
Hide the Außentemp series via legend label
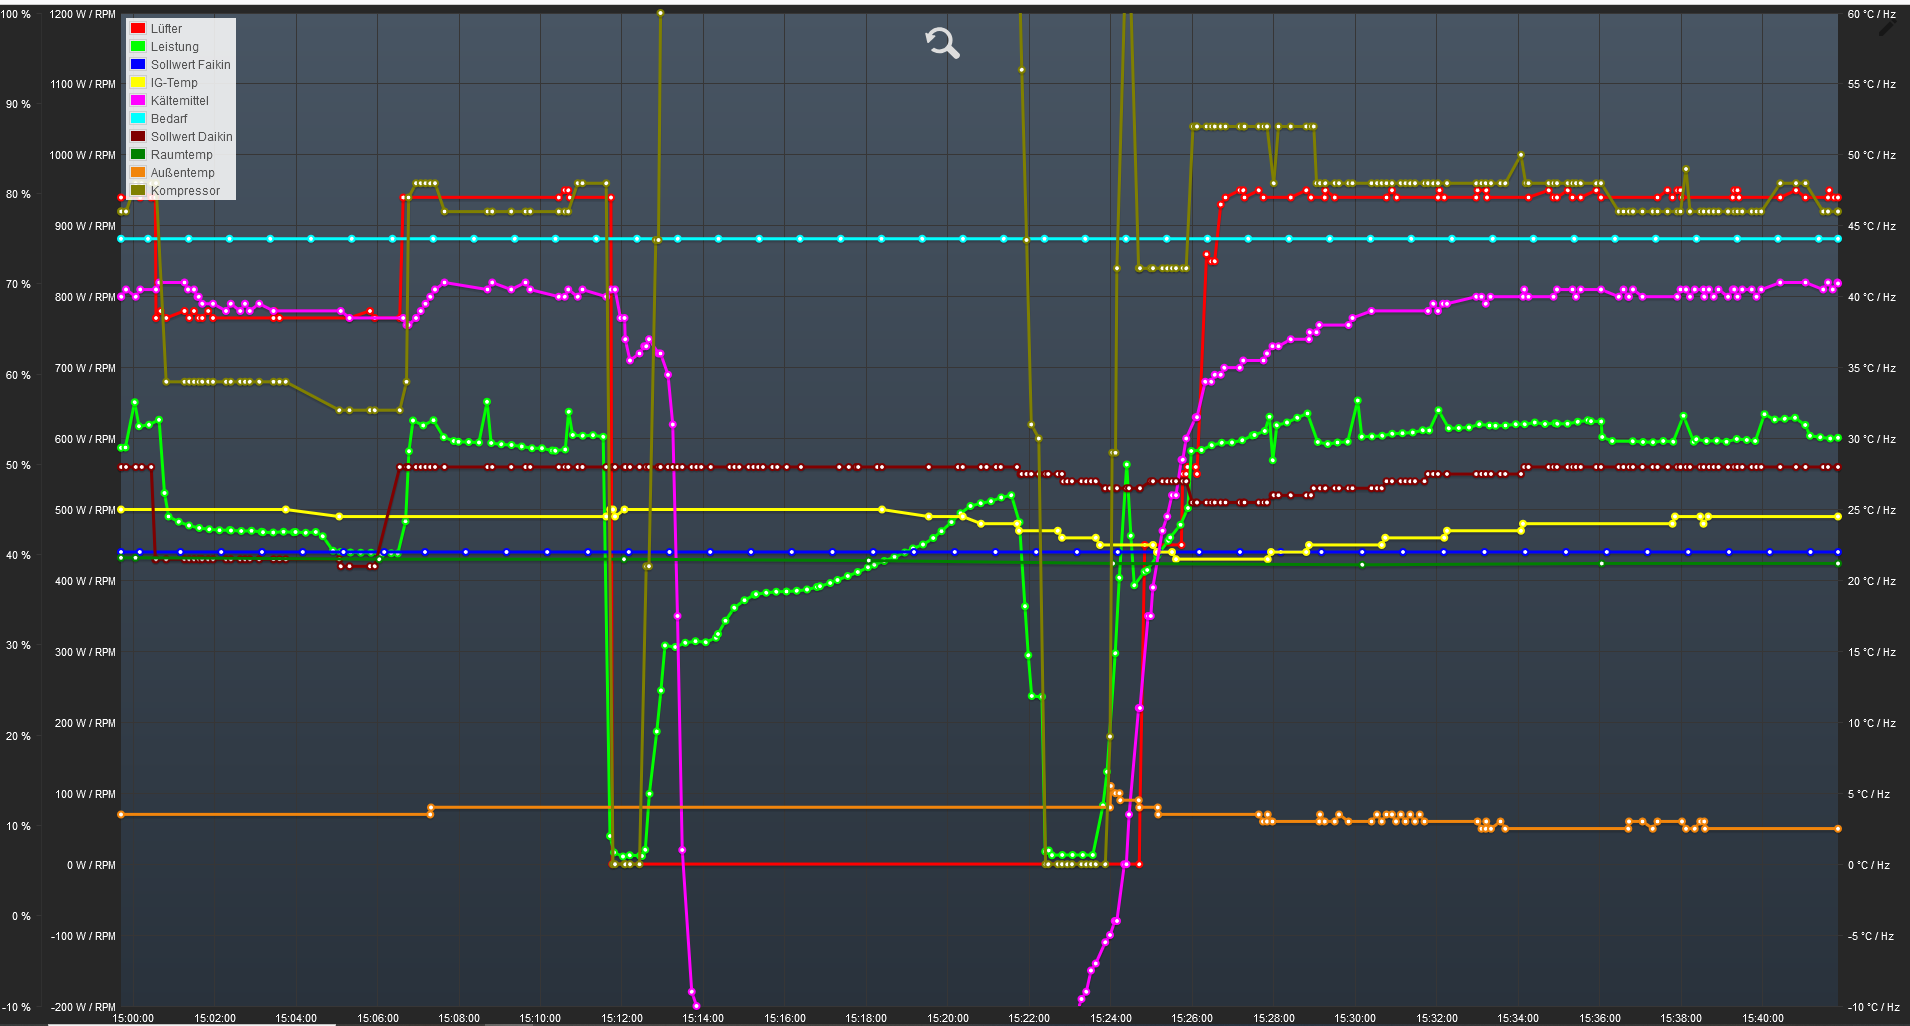click(x=182, y=173)
